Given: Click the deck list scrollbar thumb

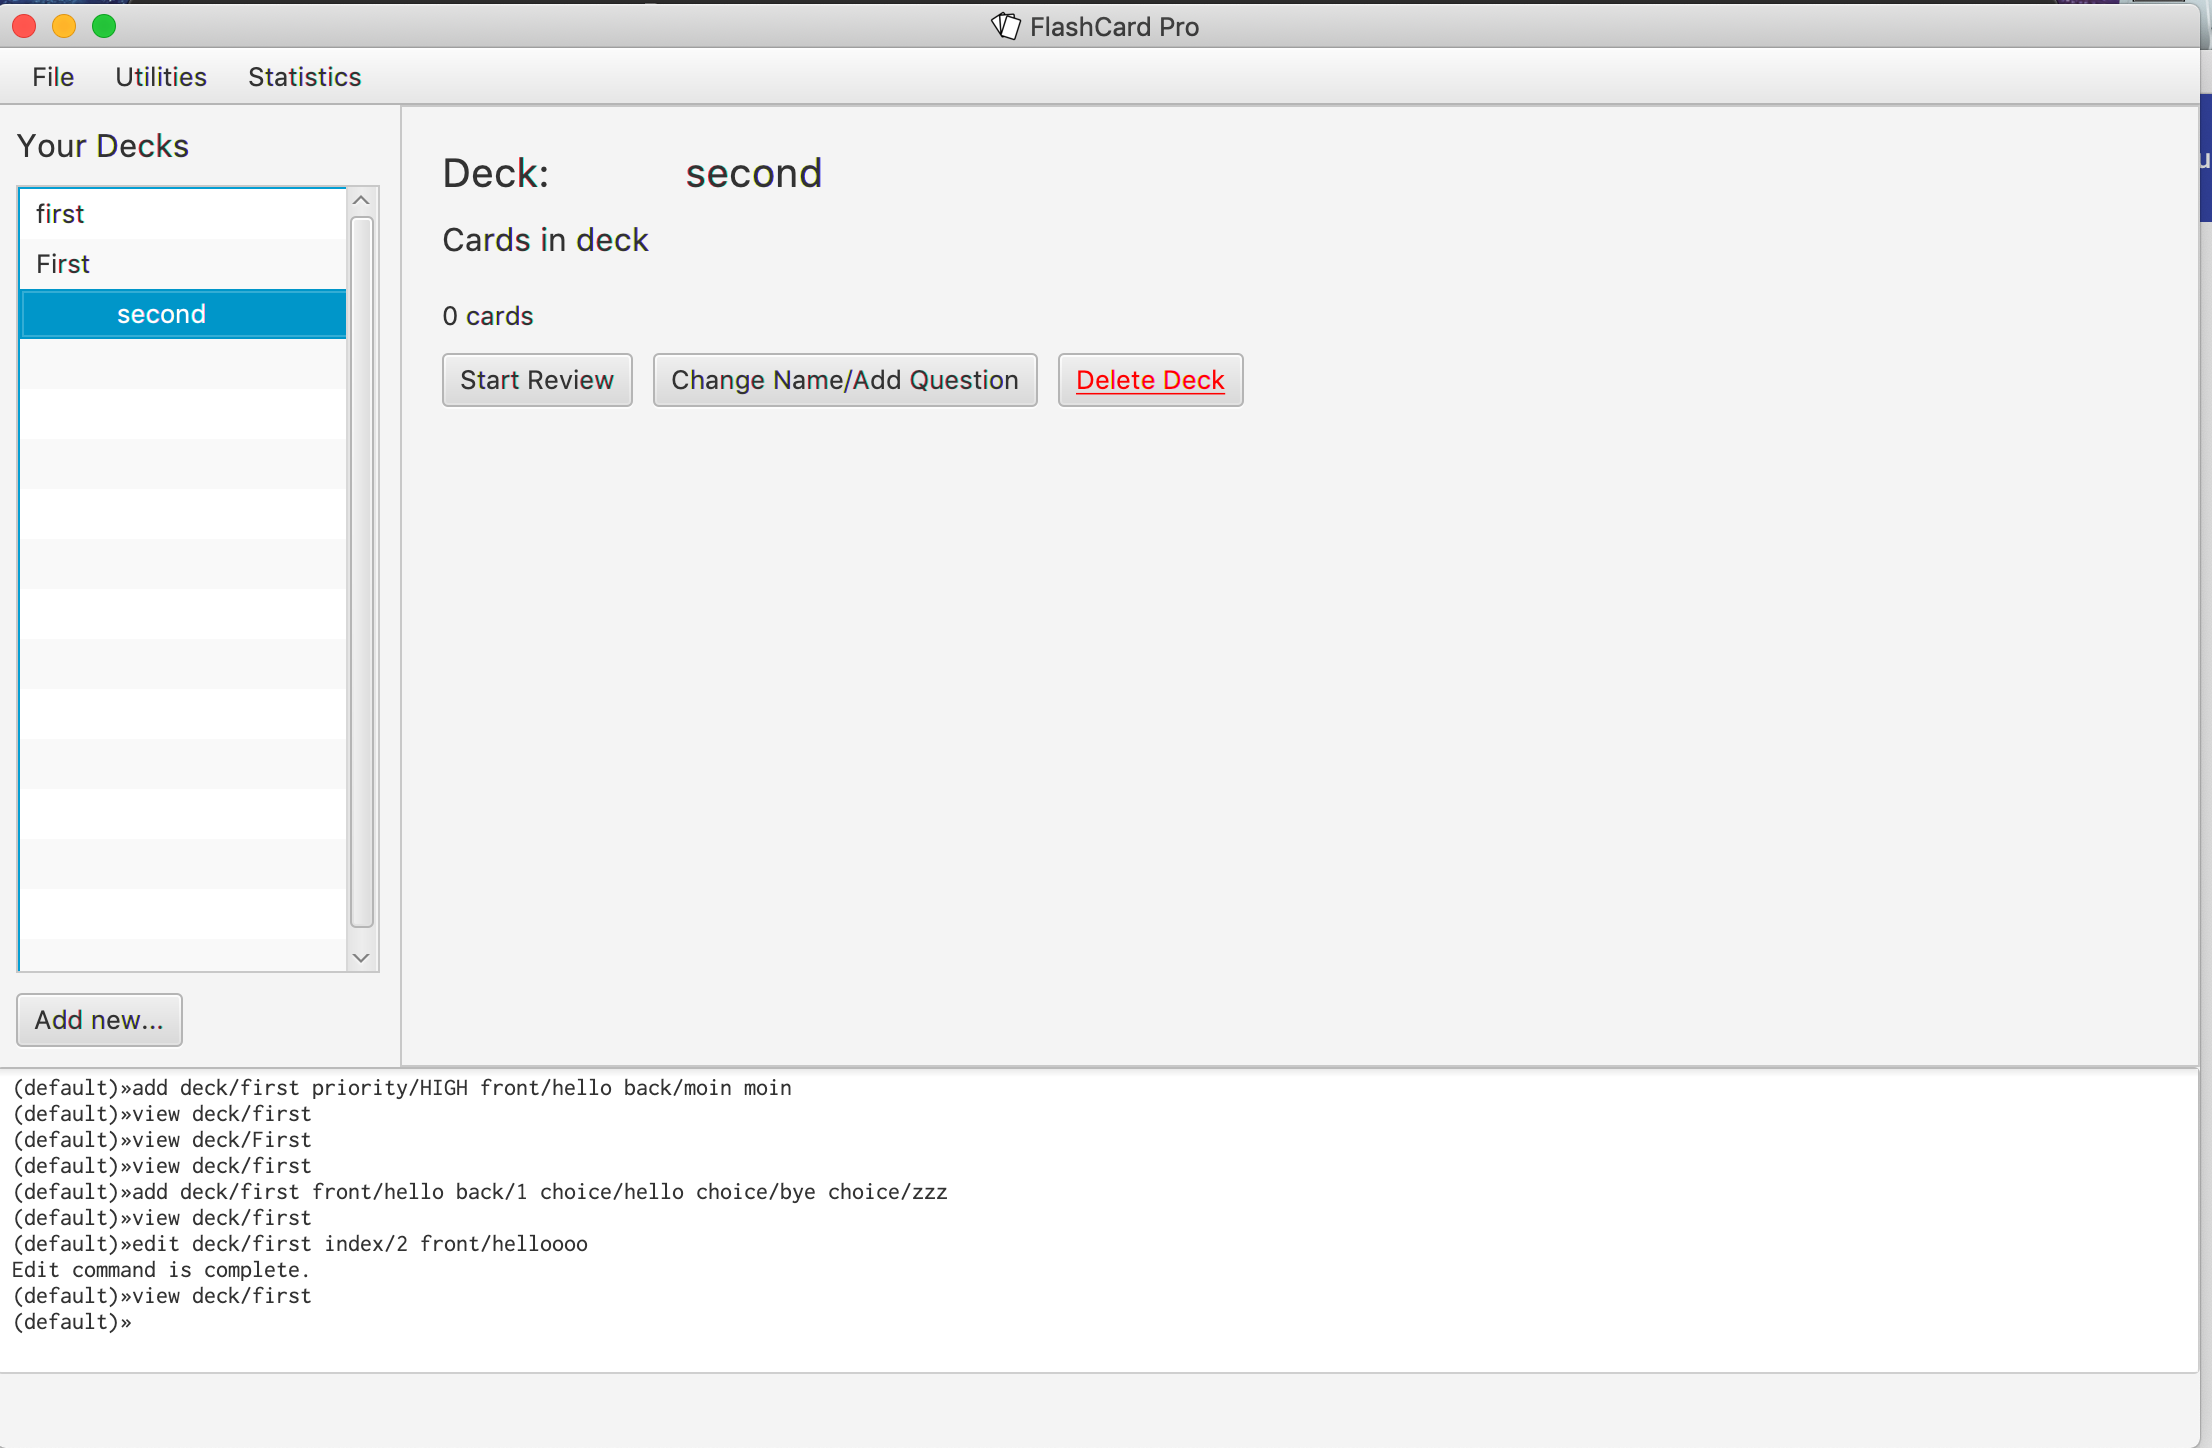Looking at the screenshot, I should pyautogui.click(x=362, y=570).
